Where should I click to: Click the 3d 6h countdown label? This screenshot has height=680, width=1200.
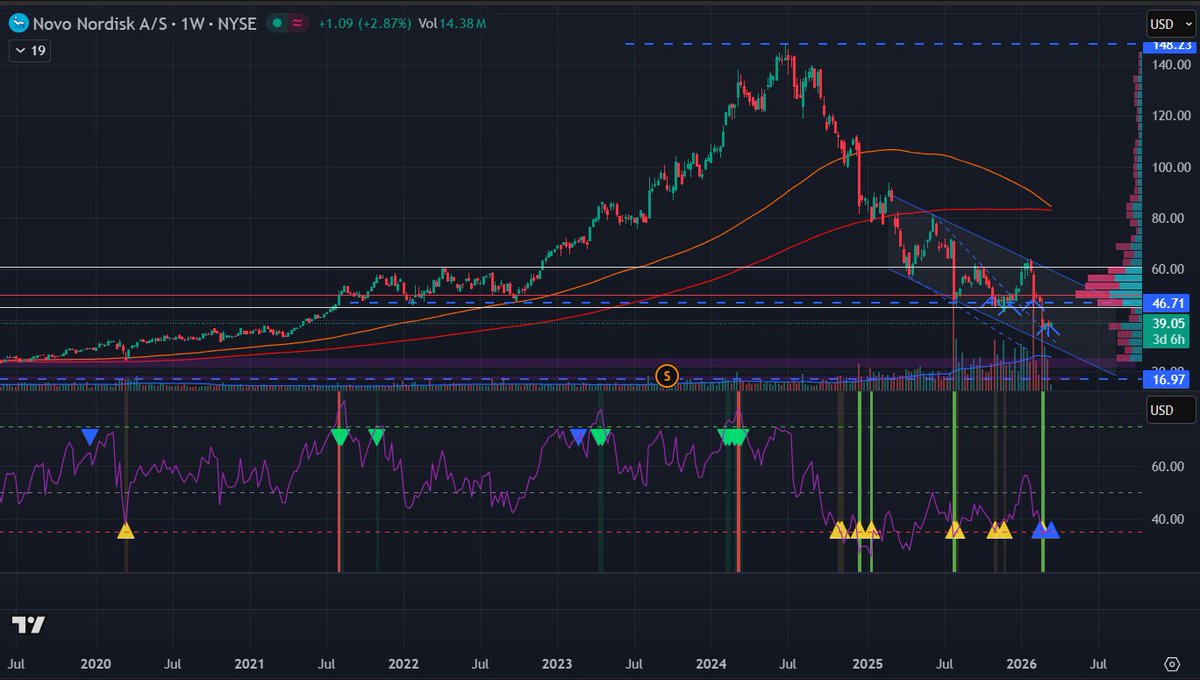click(x=1167, y=339)
